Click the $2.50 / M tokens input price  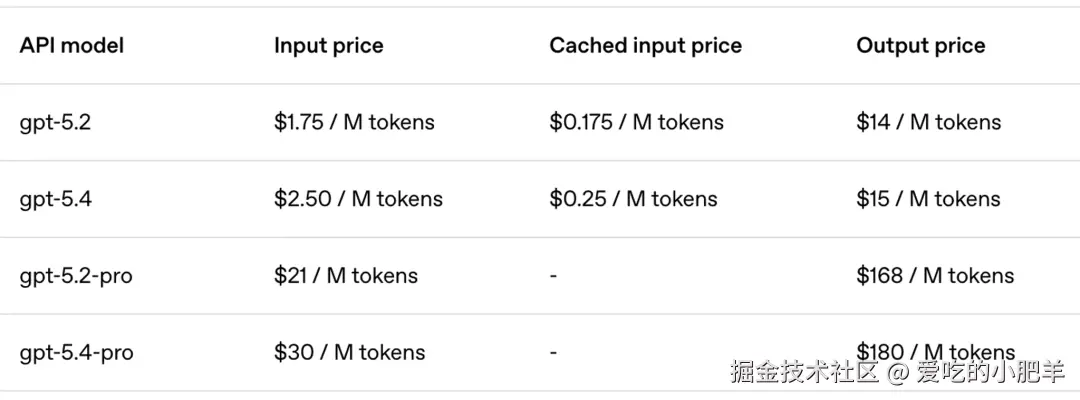point(358,199)
